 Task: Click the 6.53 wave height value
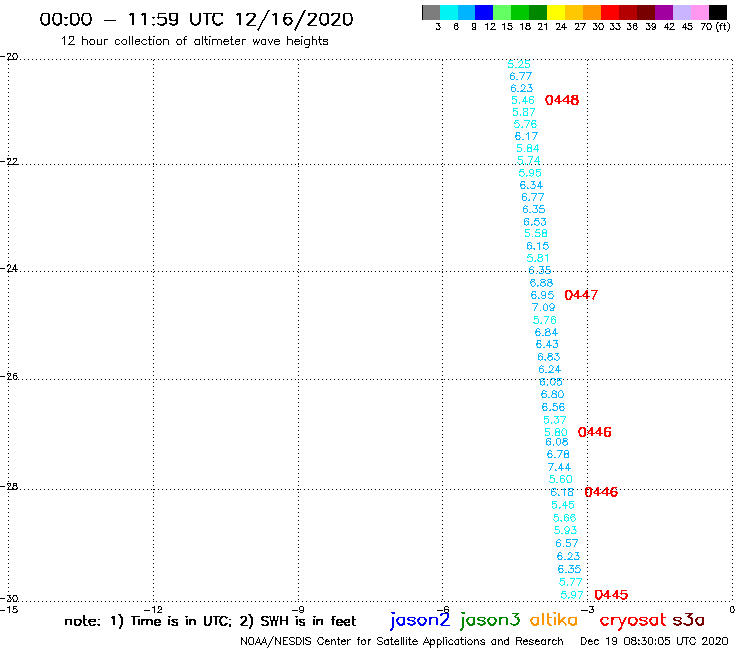(535, 222)
